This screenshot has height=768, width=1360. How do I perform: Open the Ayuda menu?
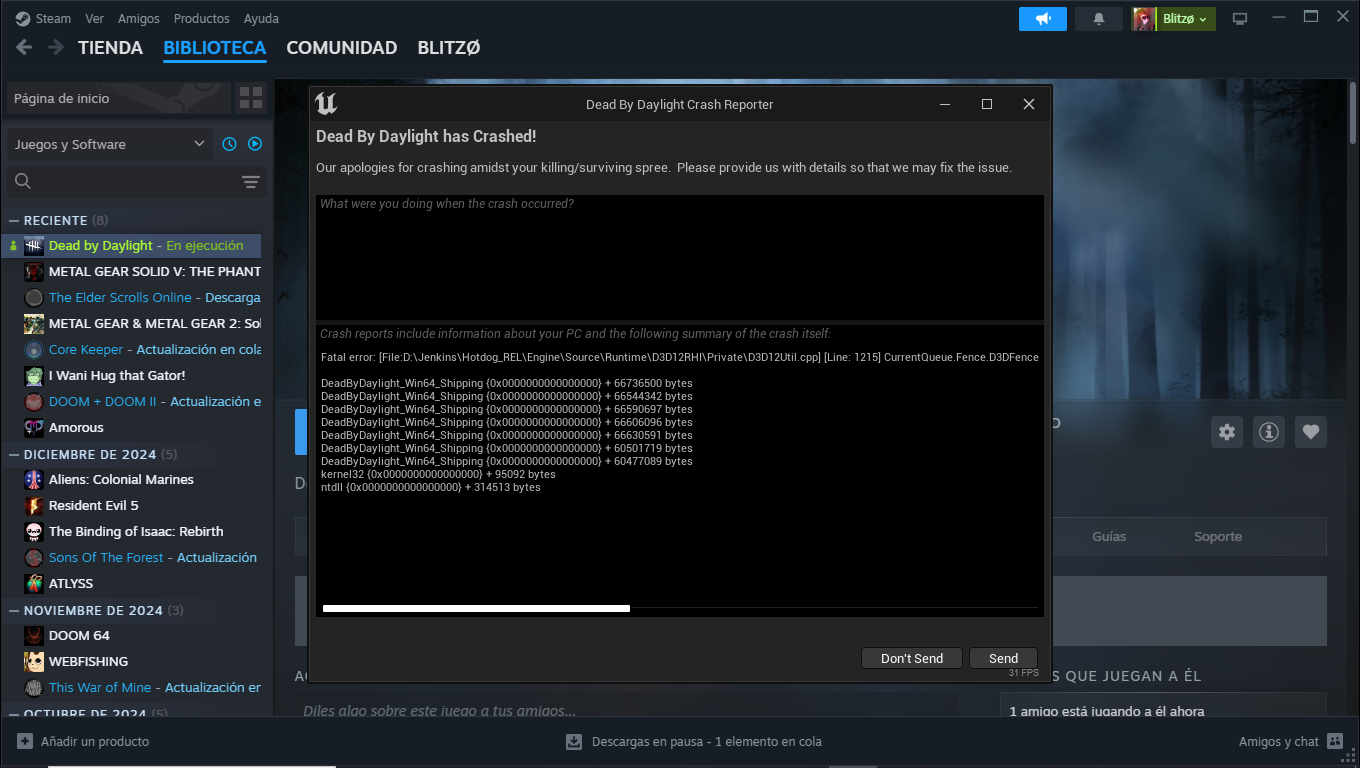[x=261, y=18]
